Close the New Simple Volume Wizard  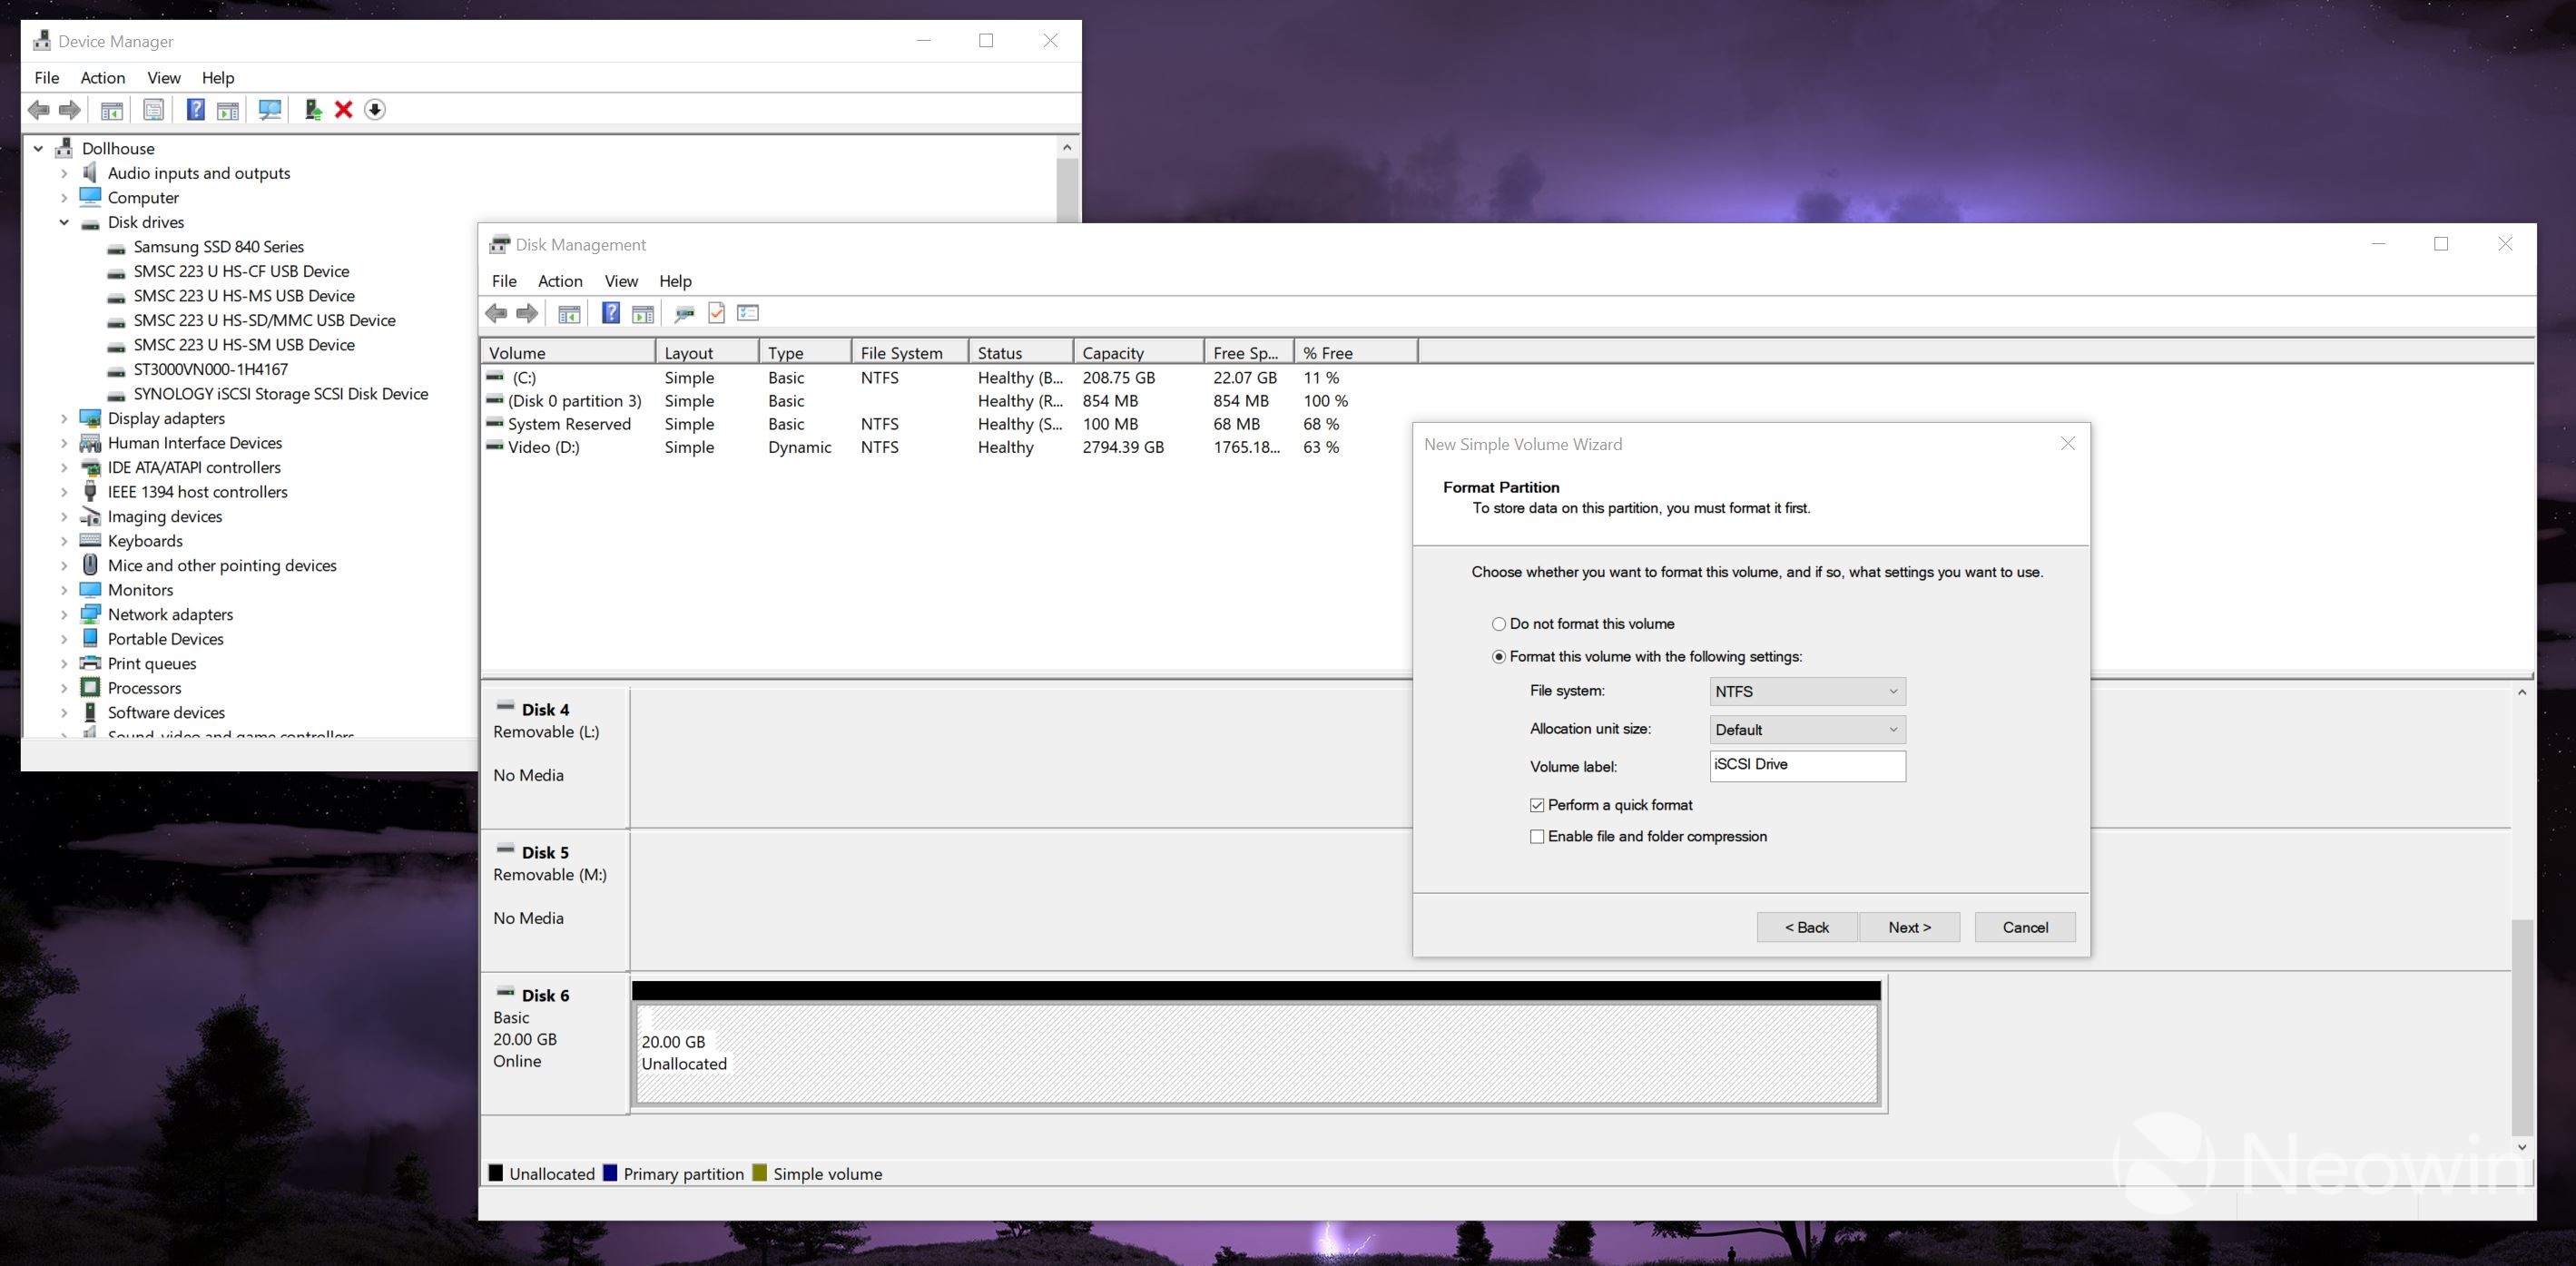2068,444
